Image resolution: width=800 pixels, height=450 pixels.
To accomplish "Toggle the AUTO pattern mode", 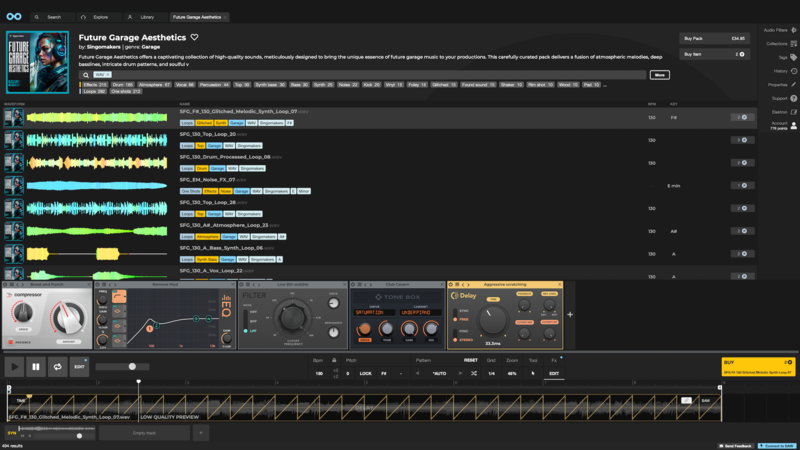I will [x=439, y=373].
